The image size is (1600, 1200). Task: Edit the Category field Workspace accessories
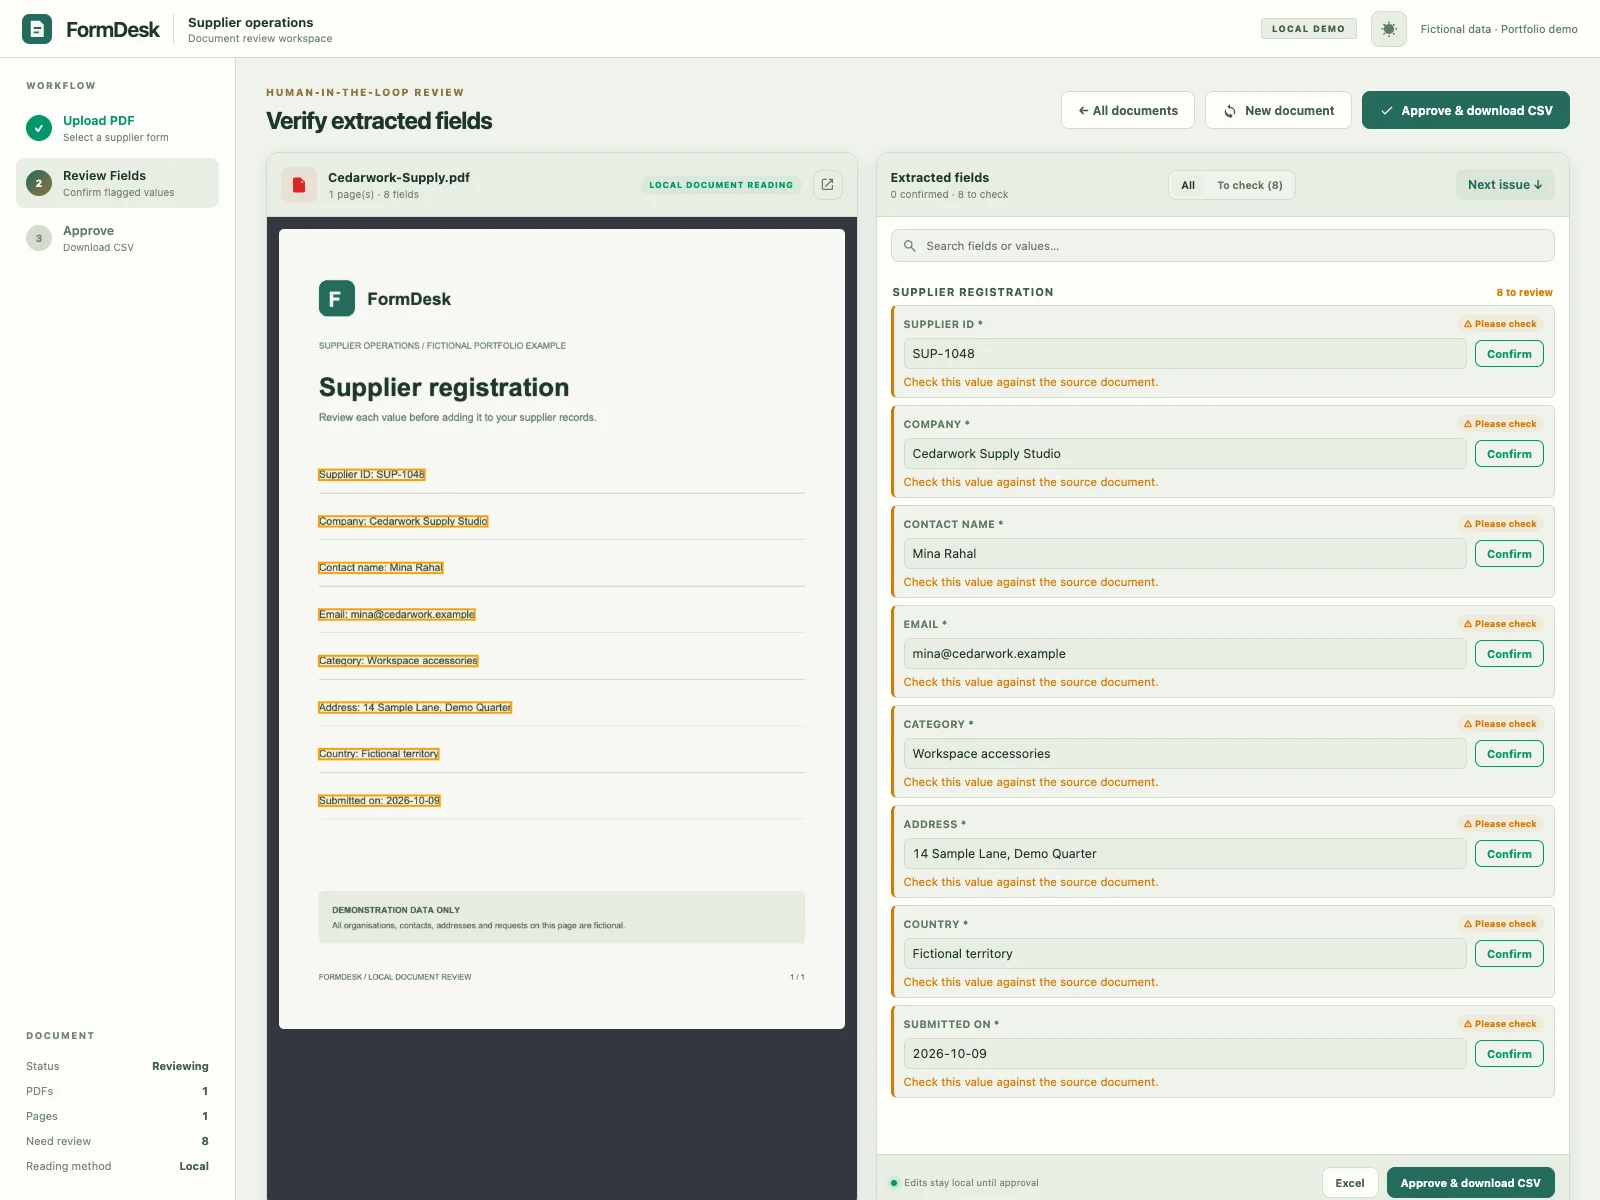pyautogui.click(x=1185, y=754)
